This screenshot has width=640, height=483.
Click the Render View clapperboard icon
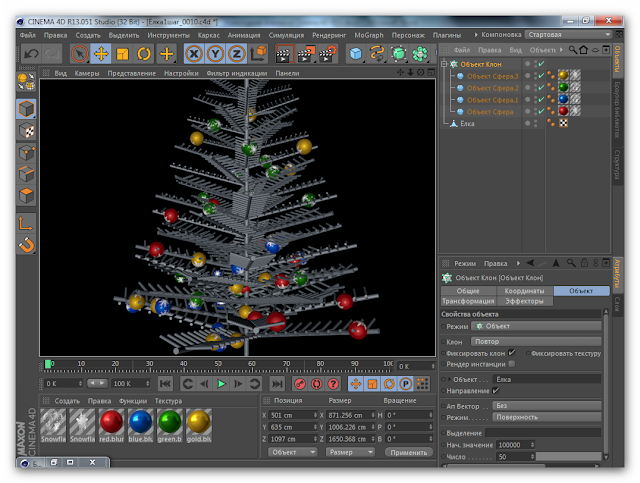(x=283, y=53)
